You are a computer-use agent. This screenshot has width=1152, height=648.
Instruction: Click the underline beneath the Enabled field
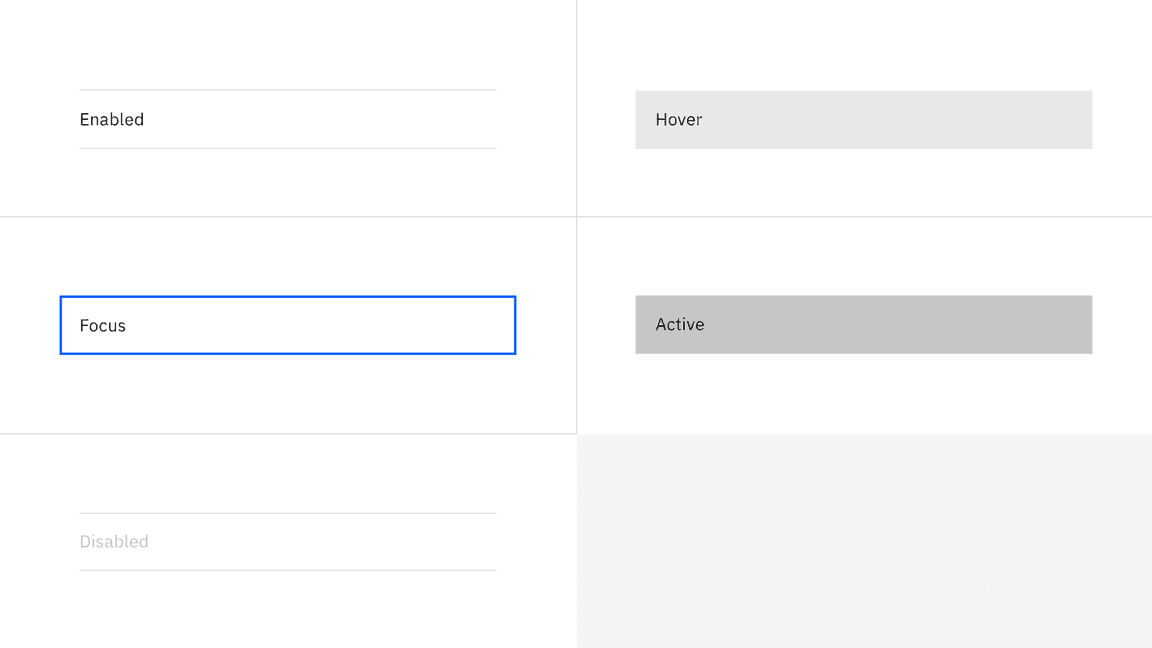pyautogui.click(x=287, y=149)
